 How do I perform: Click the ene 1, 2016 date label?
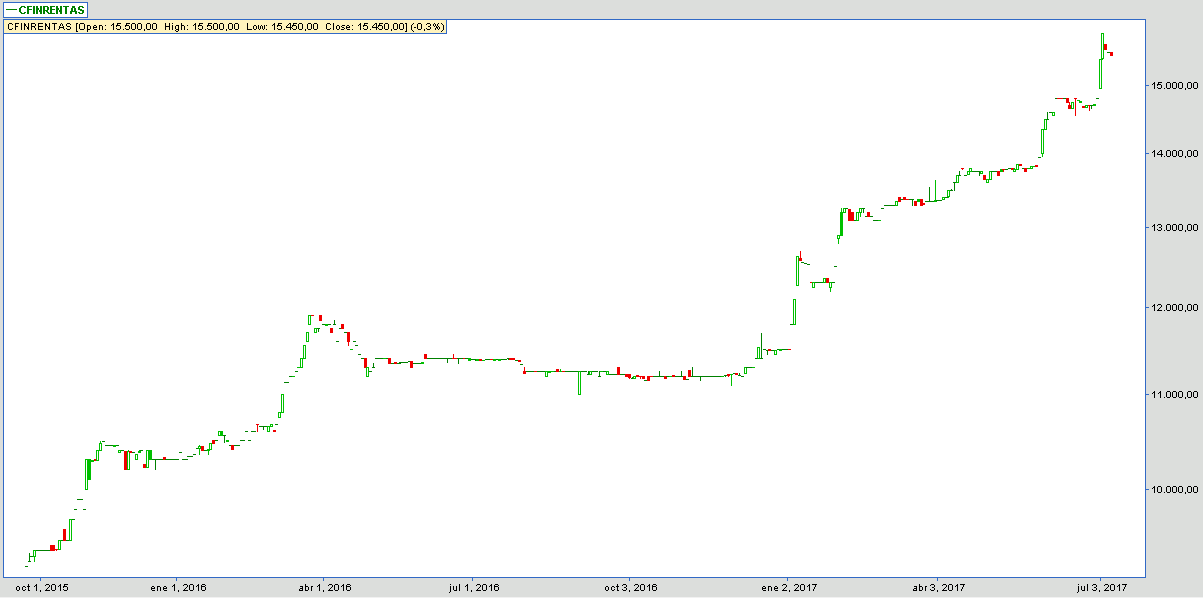[178, 588]
